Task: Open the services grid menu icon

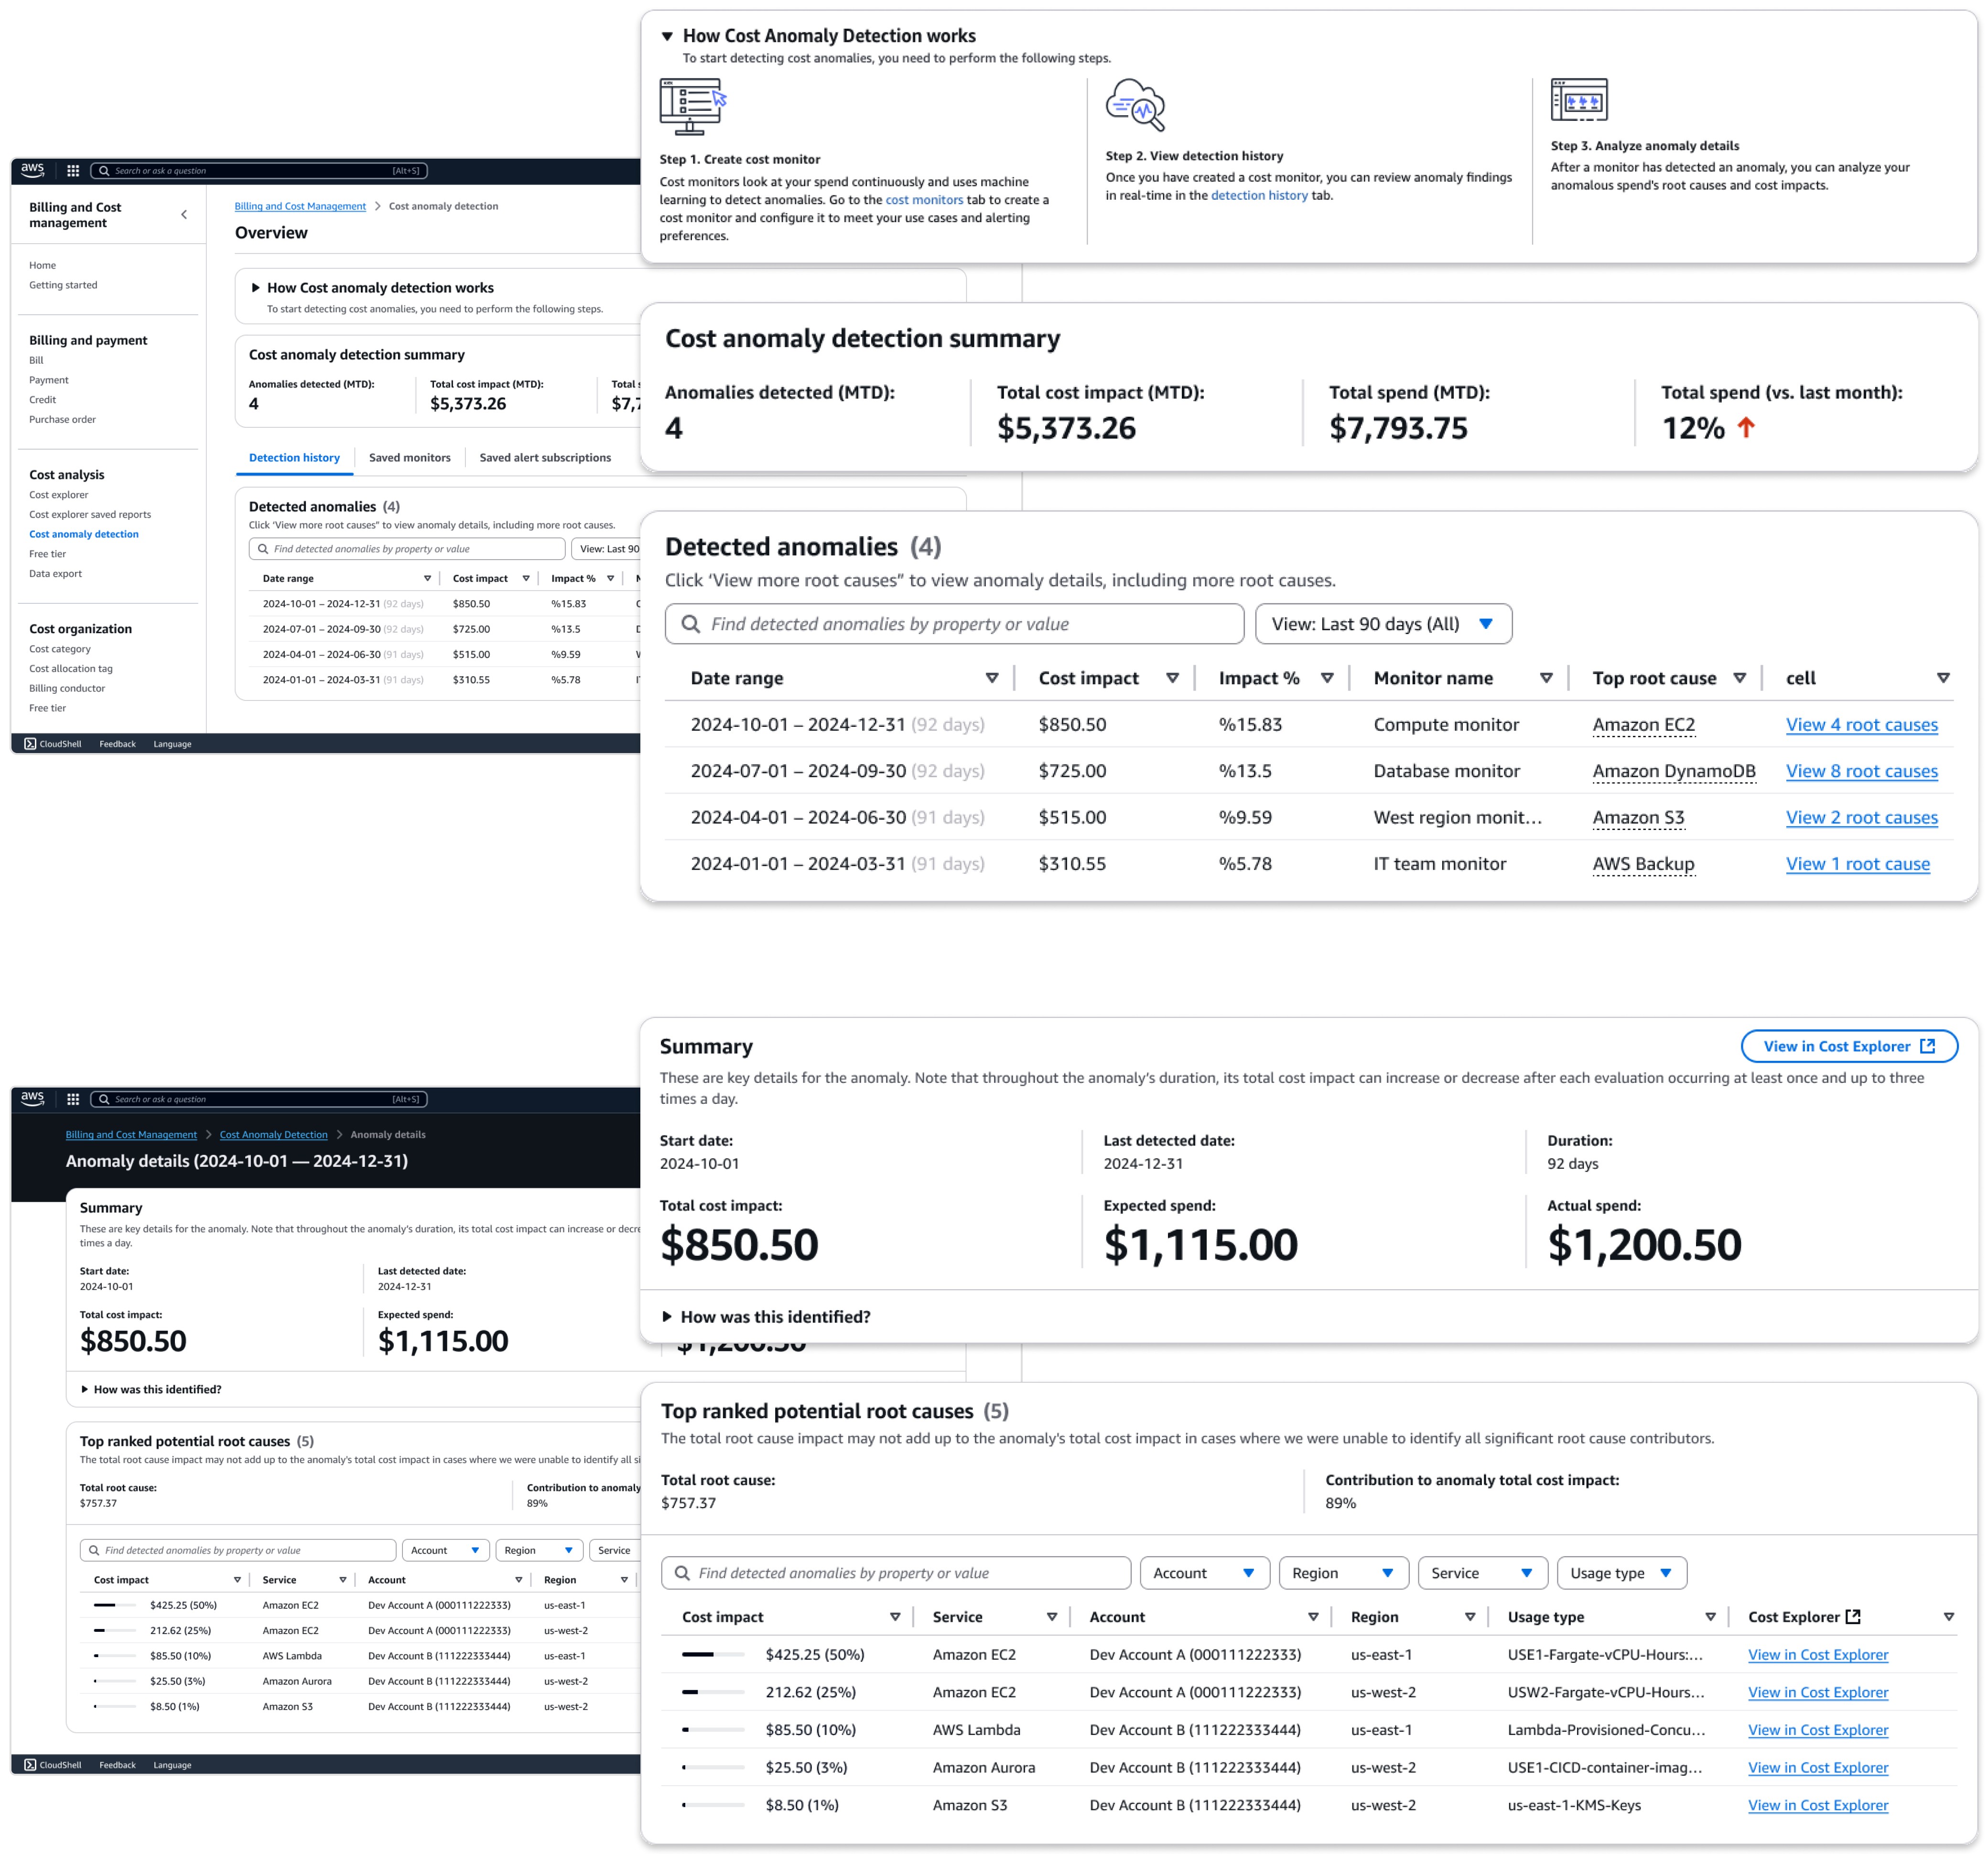Action: [x=73, y=171]
